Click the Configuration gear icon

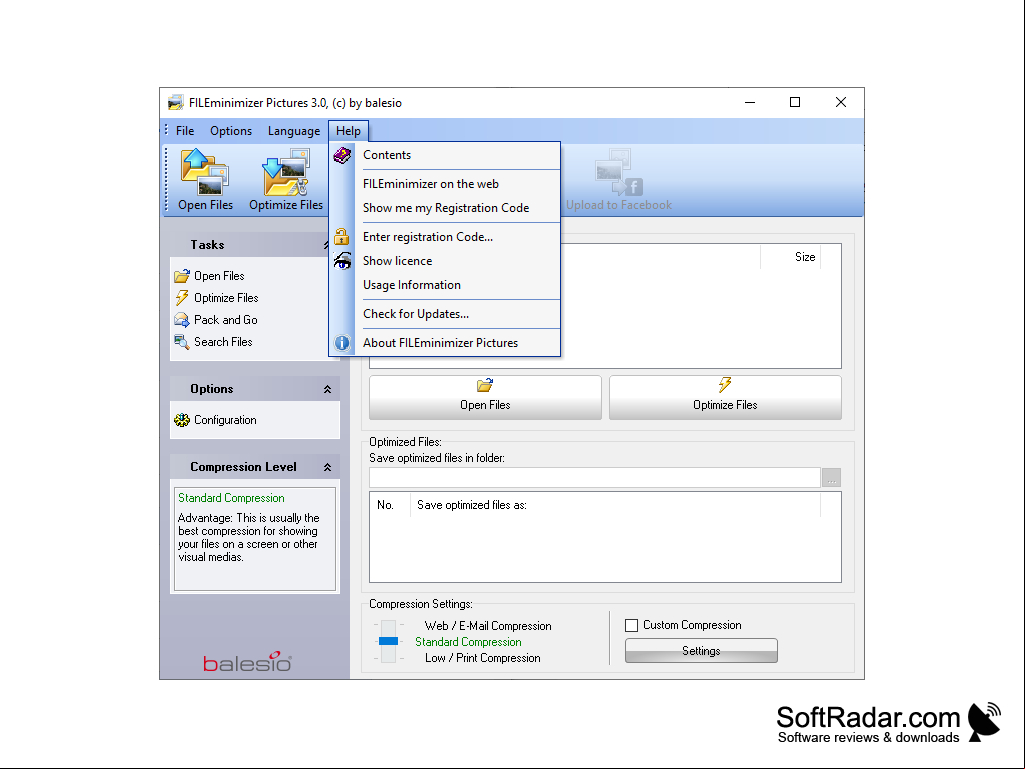point(182,420)
